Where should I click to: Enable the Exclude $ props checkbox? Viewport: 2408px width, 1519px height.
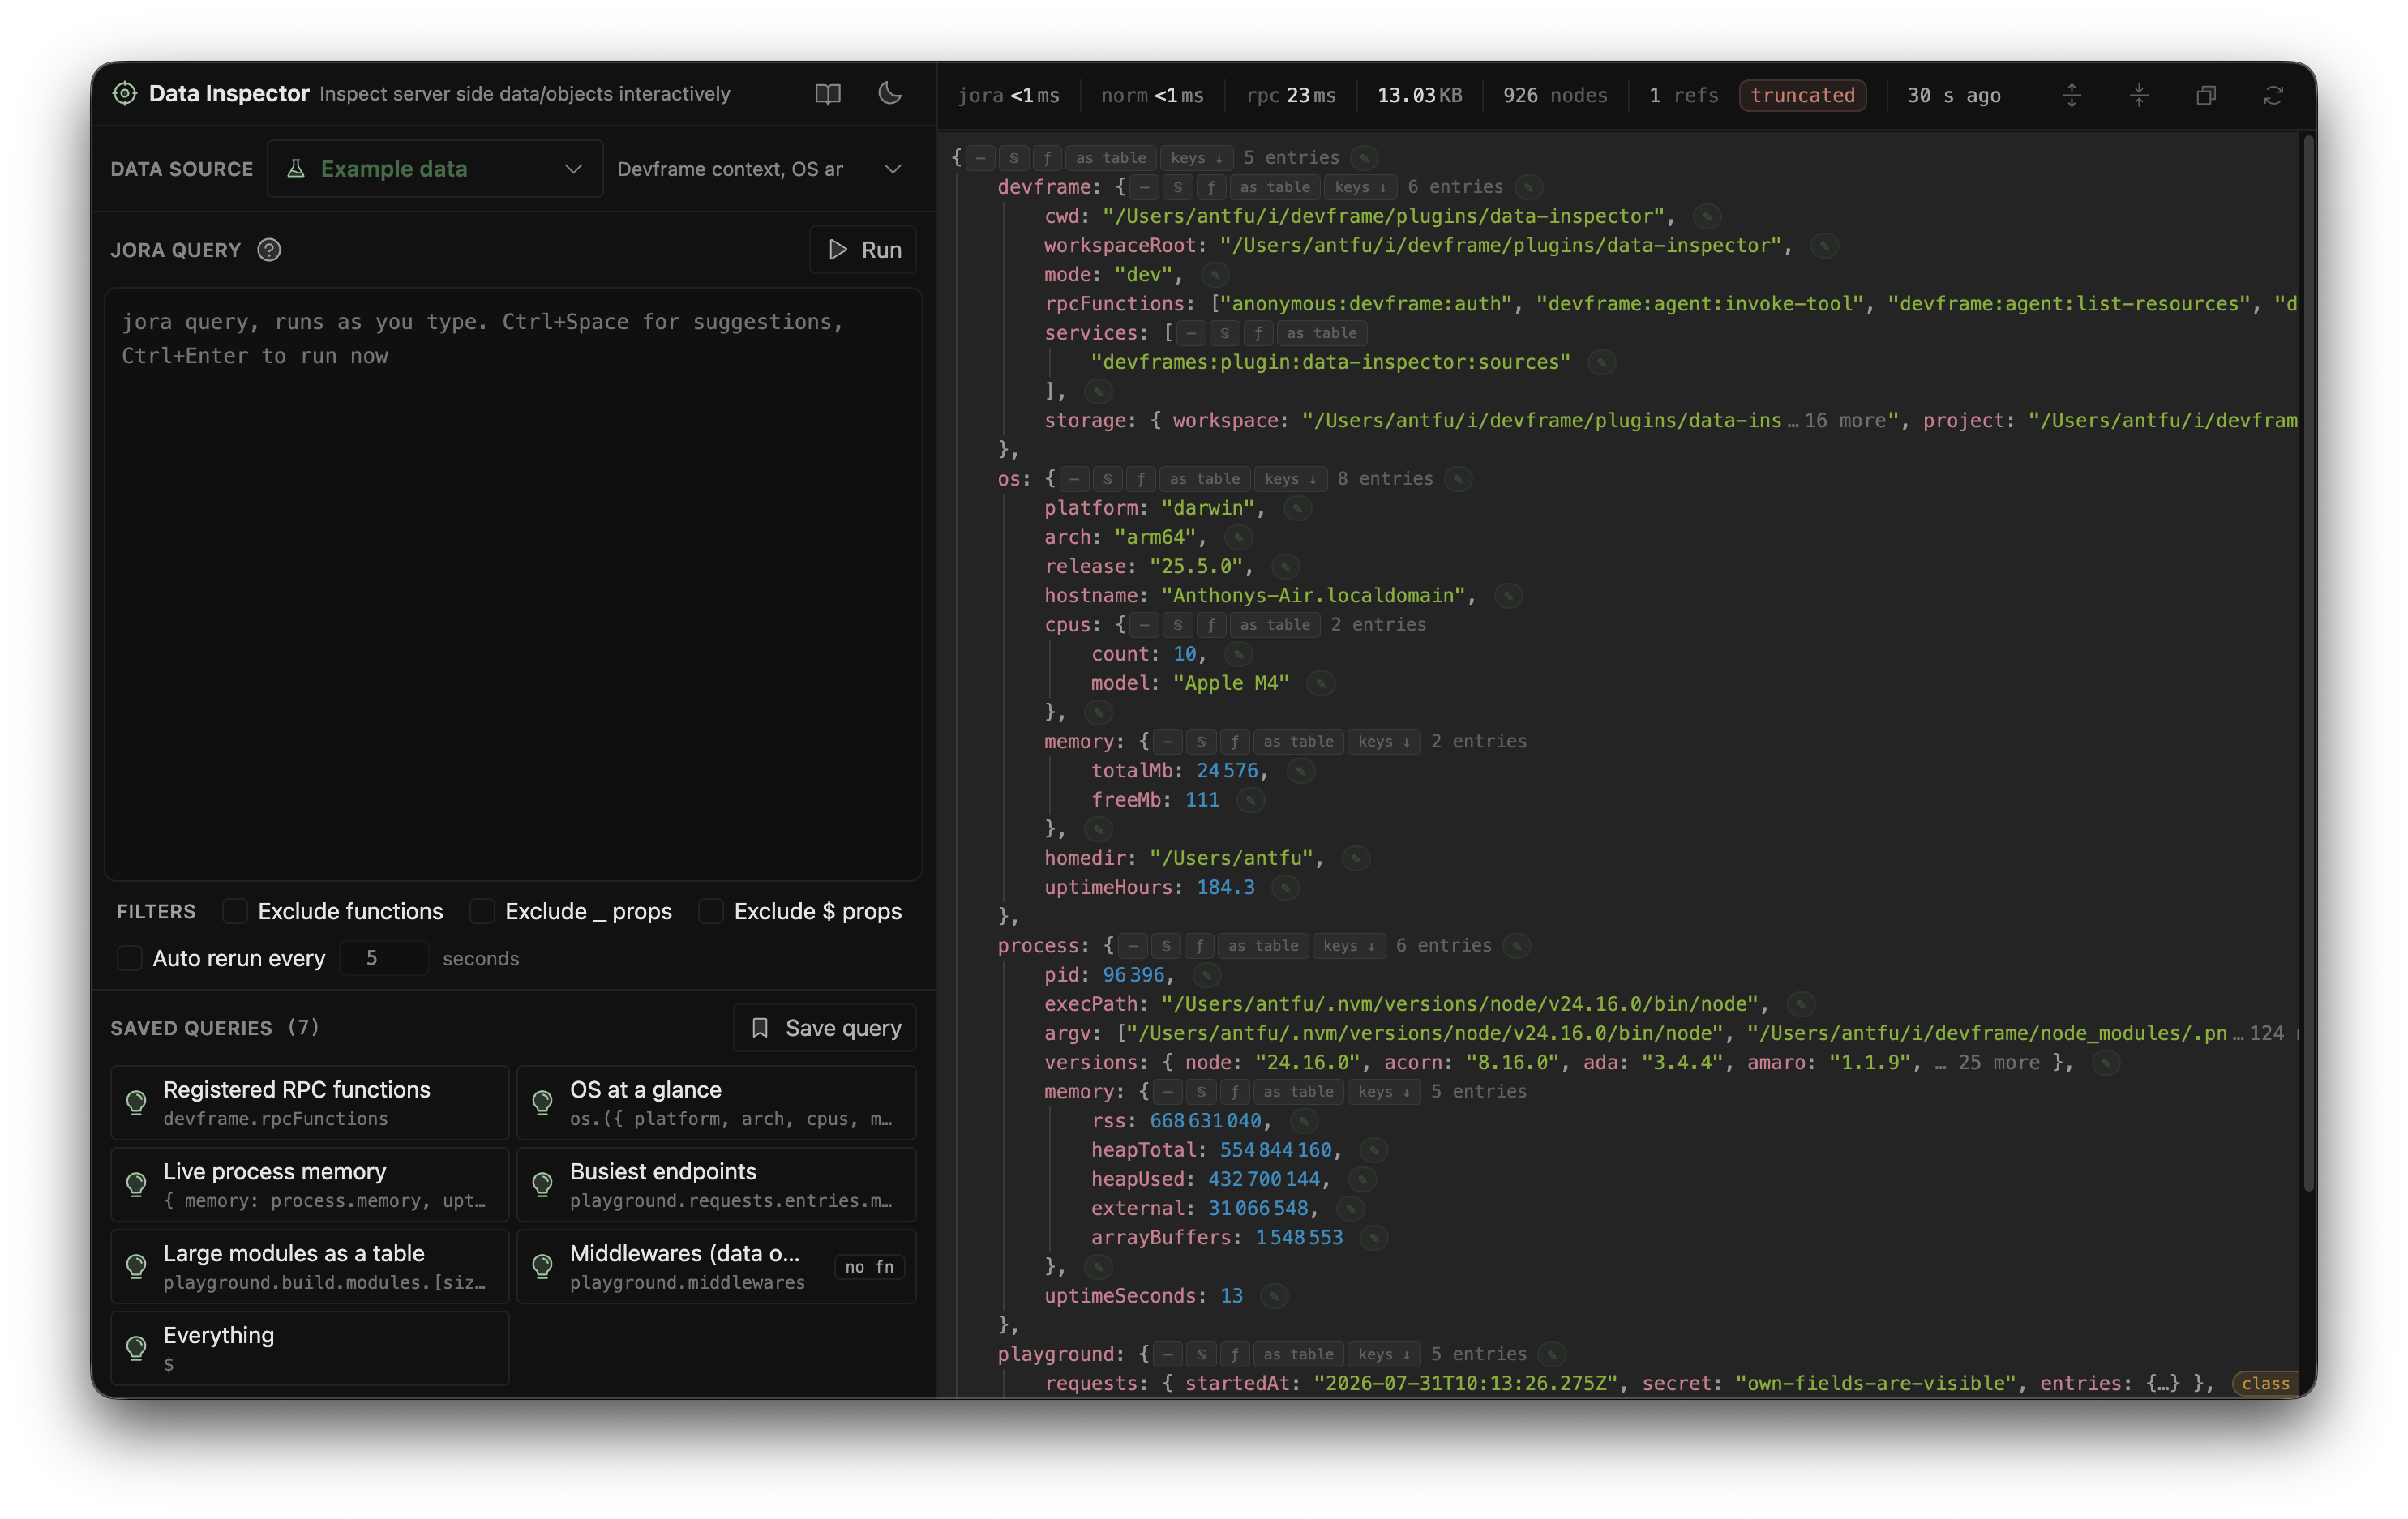pyautogui.click(x=711, y=911)
